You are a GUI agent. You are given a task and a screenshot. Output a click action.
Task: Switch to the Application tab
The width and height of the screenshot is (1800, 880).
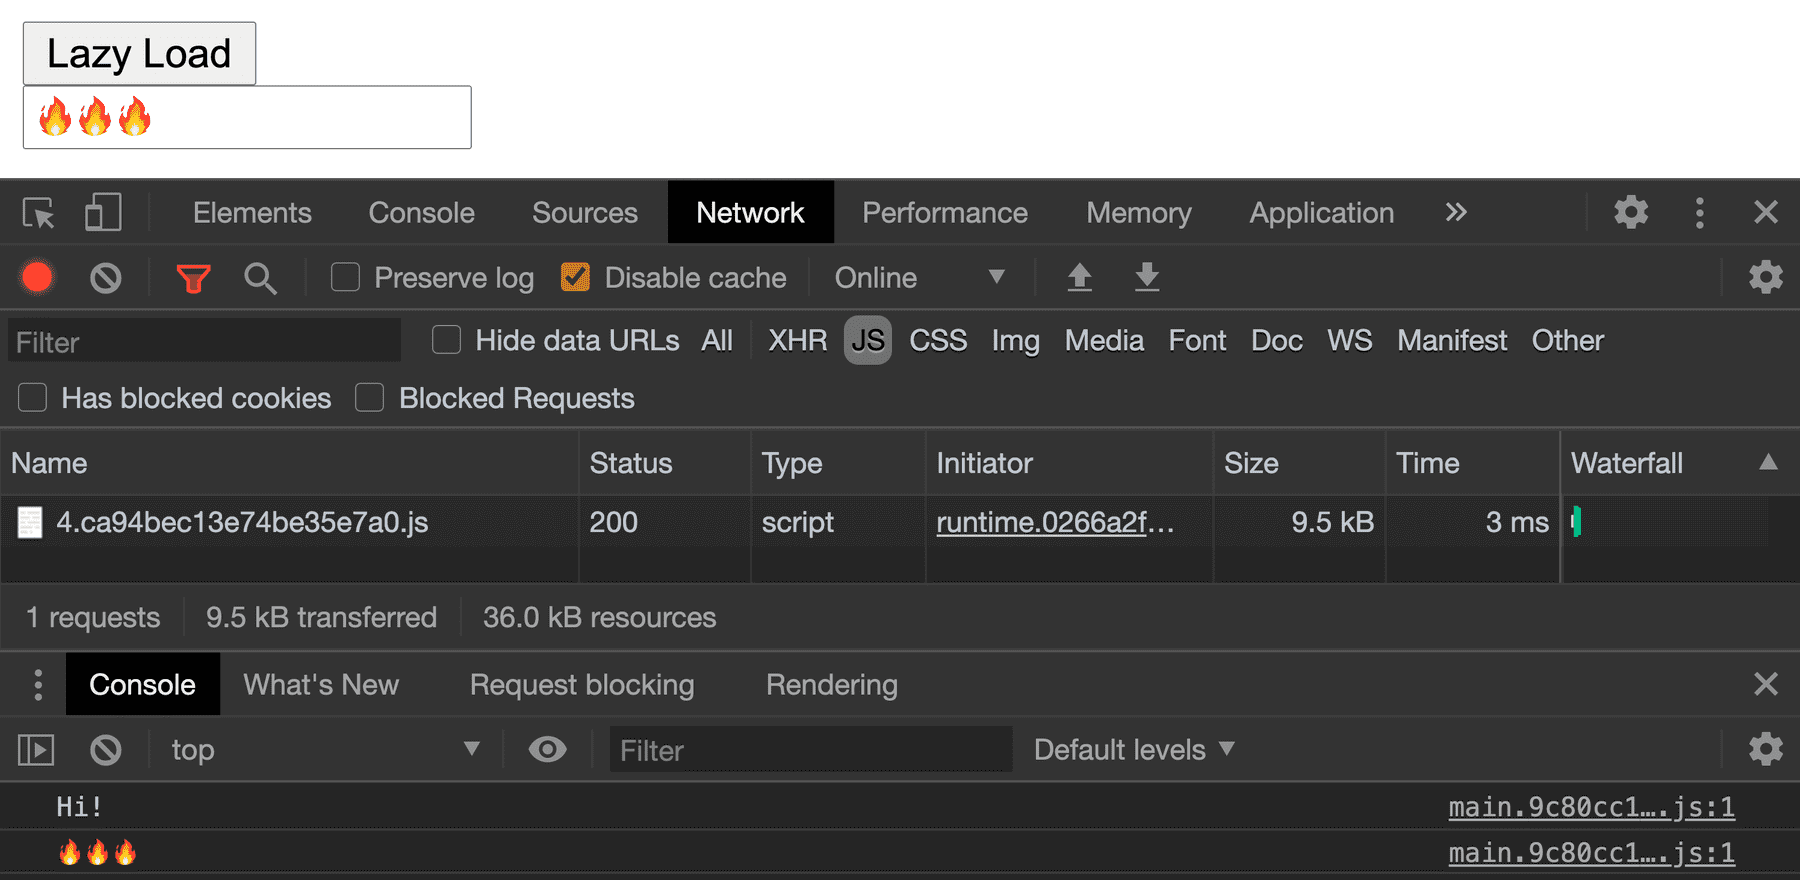pos(1322,213)
